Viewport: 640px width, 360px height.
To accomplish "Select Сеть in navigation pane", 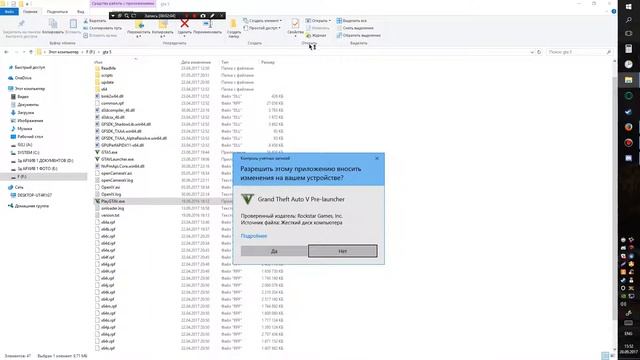I will 19,187.
